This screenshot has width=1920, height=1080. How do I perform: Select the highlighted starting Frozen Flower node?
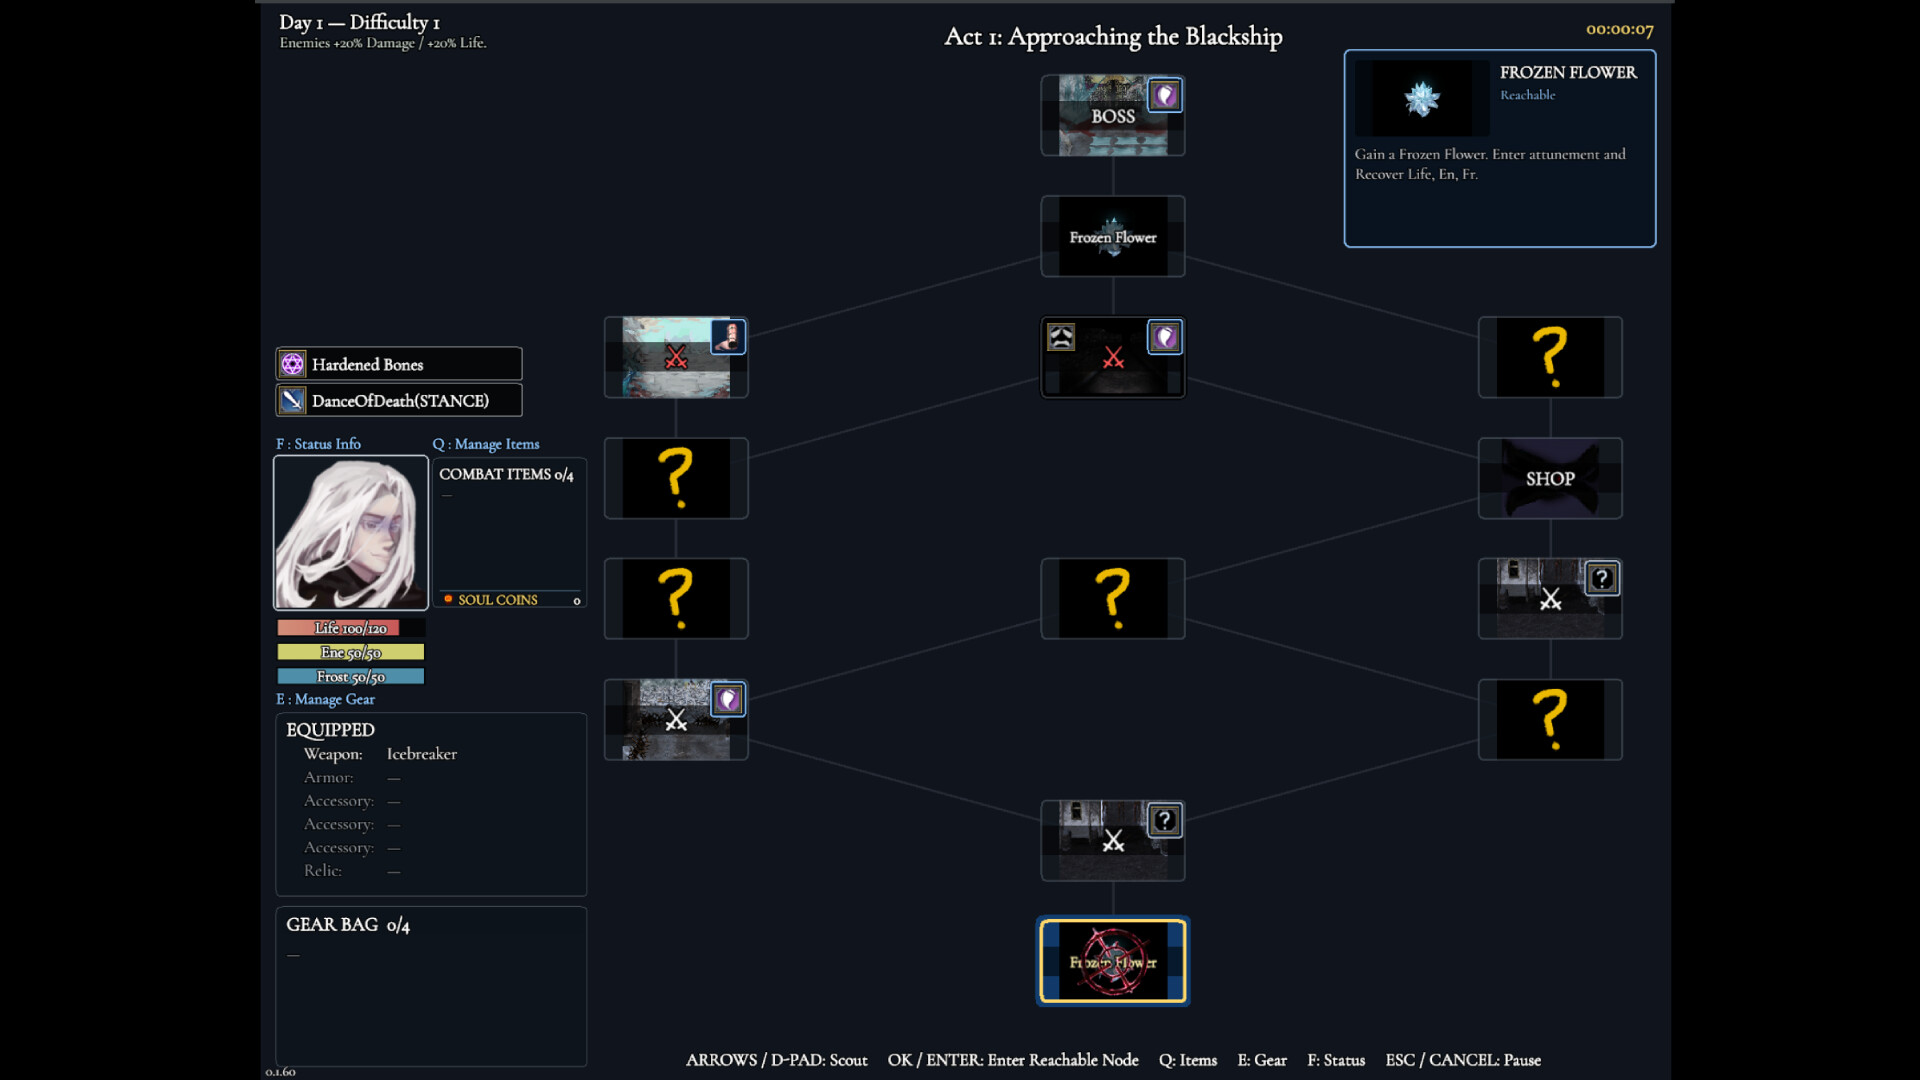pyautogui.click(x=1112, y=961)
